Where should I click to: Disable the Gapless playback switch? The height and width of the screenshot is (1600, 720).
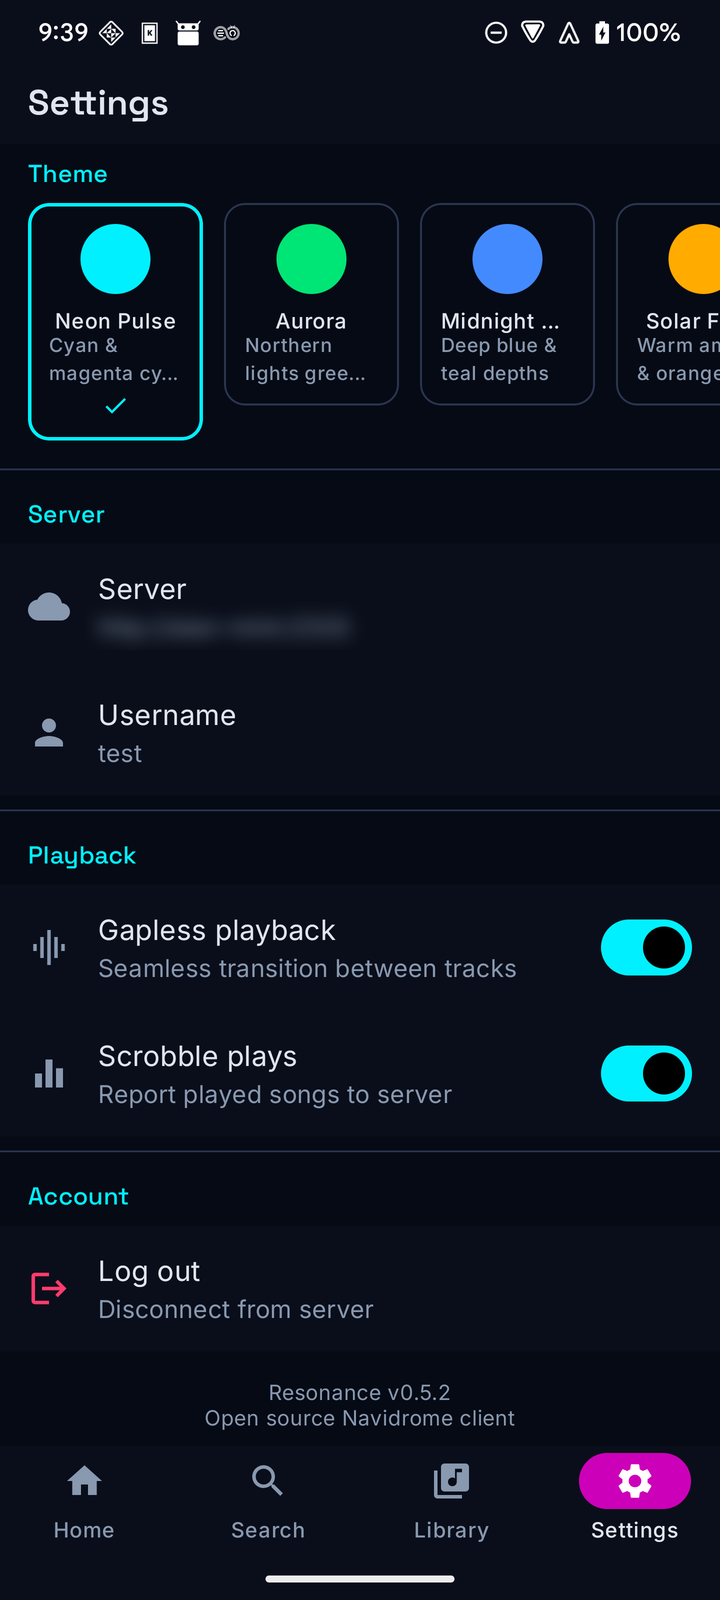(646, 947)
